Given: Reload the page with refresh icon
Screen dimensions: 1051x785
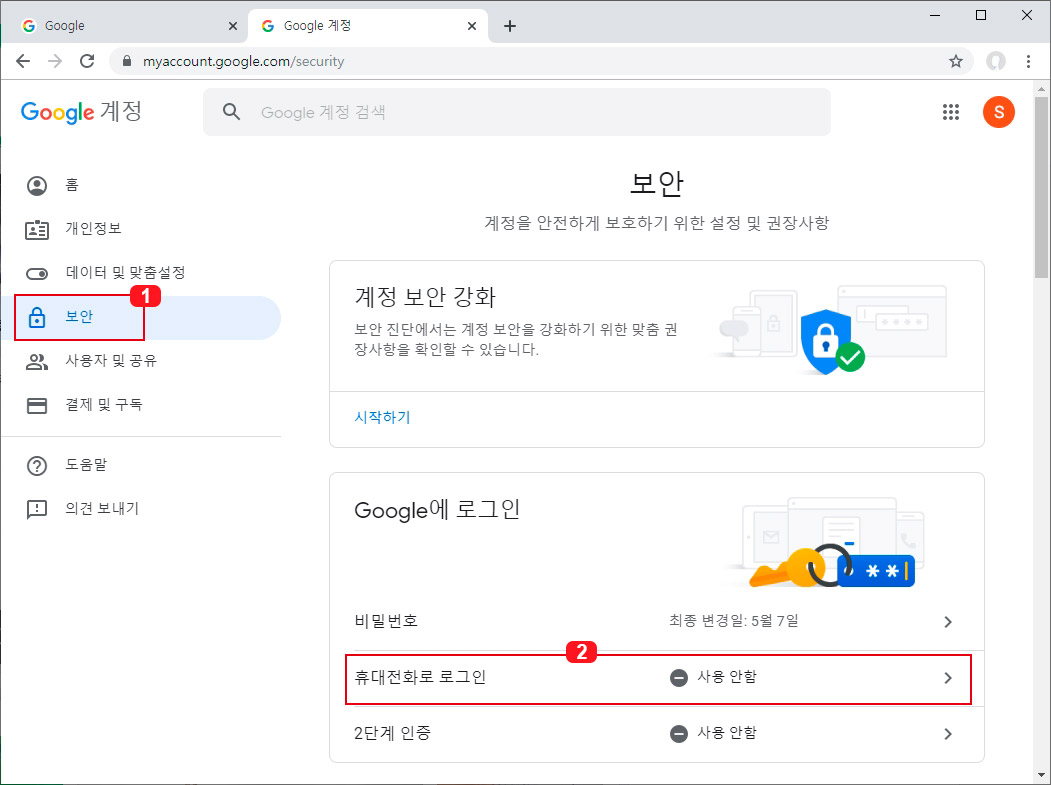Looking at the screenshot, I should [87, 61].
